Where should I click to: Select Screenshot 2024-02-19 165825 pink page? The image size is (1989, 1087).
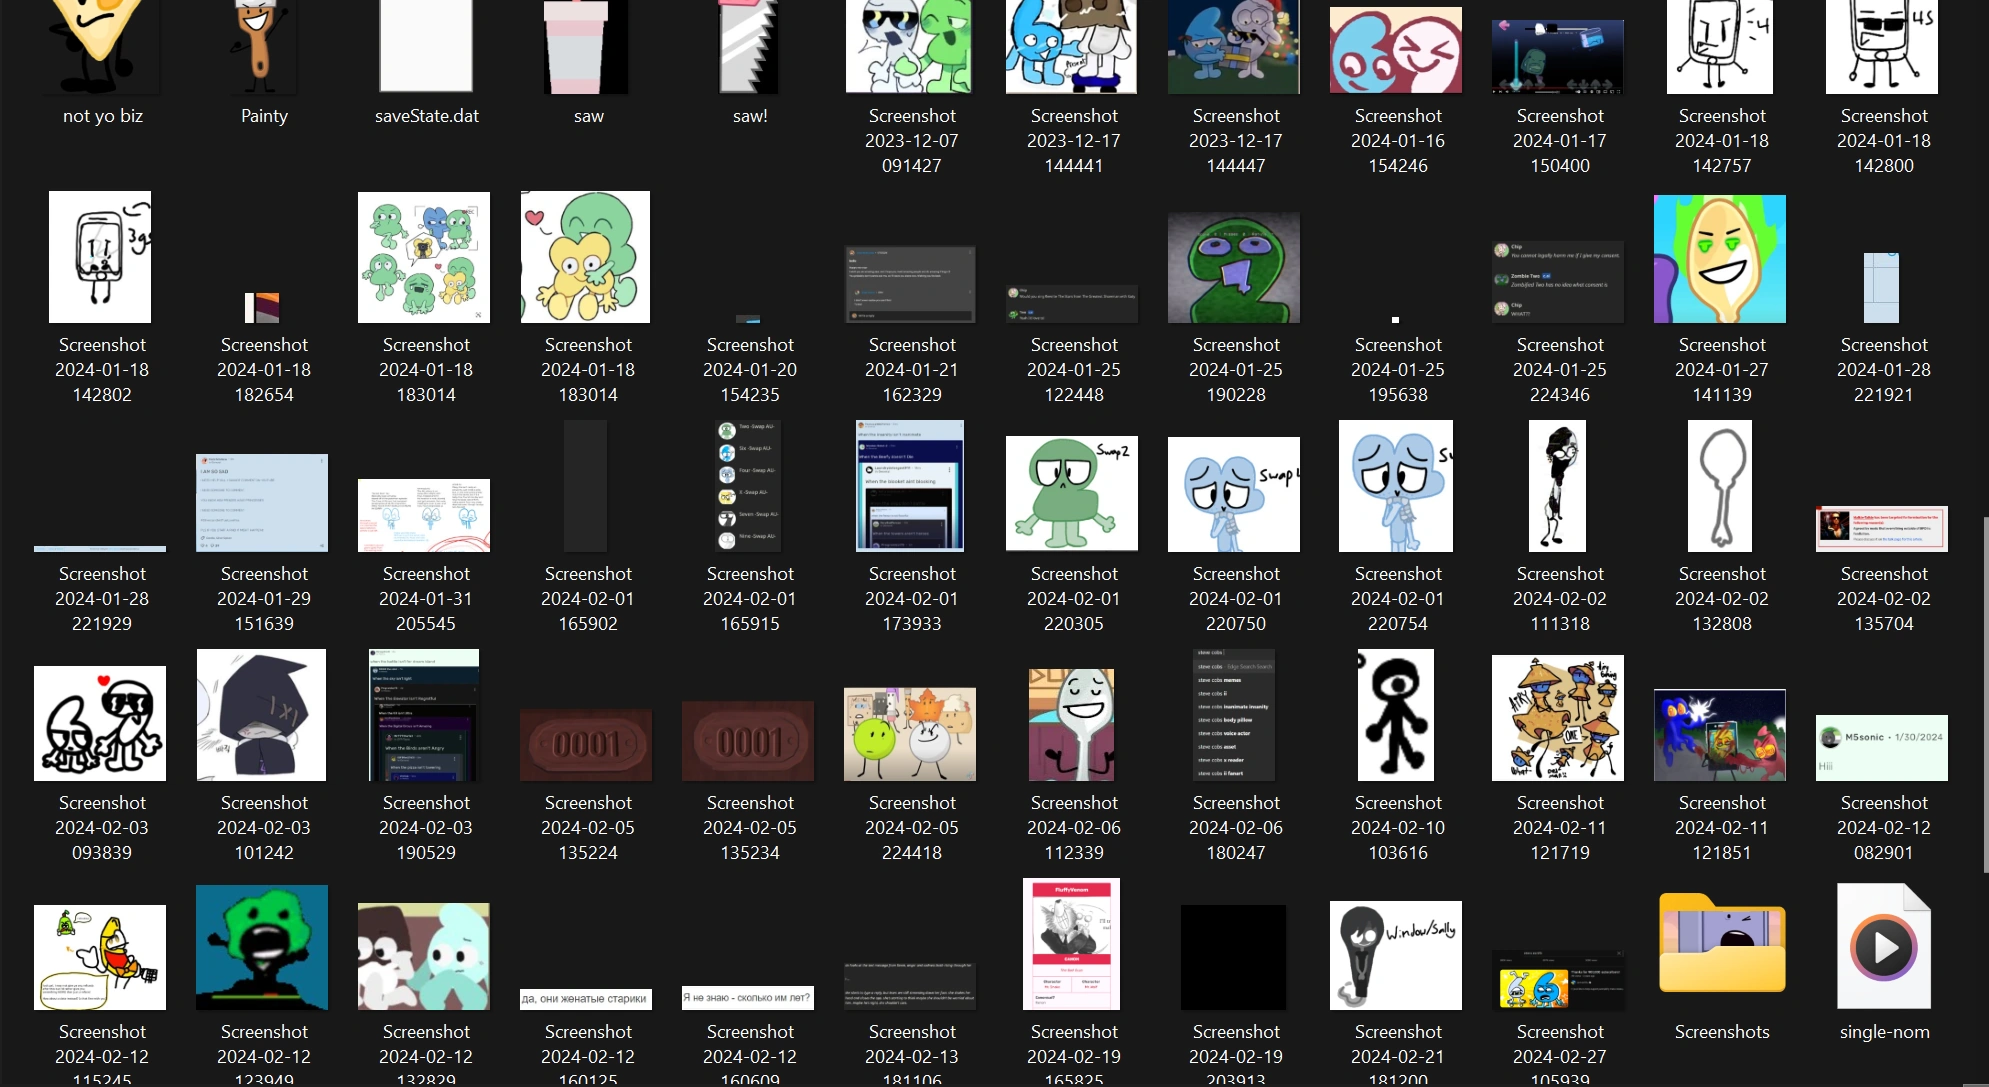[1071, 944]
